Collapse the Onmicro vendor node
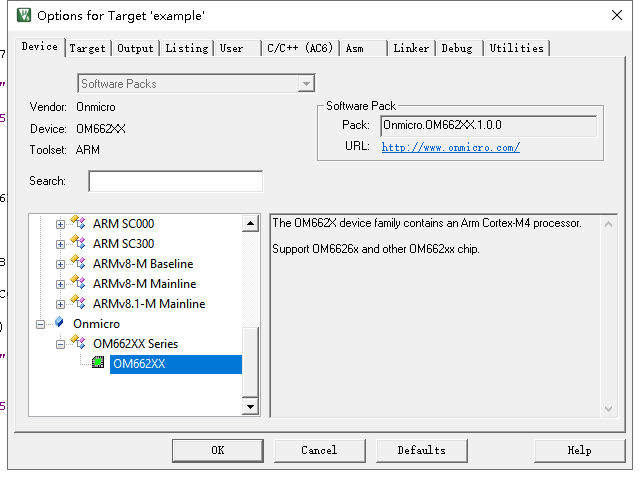Screen dimensions: 640x477 40,324
